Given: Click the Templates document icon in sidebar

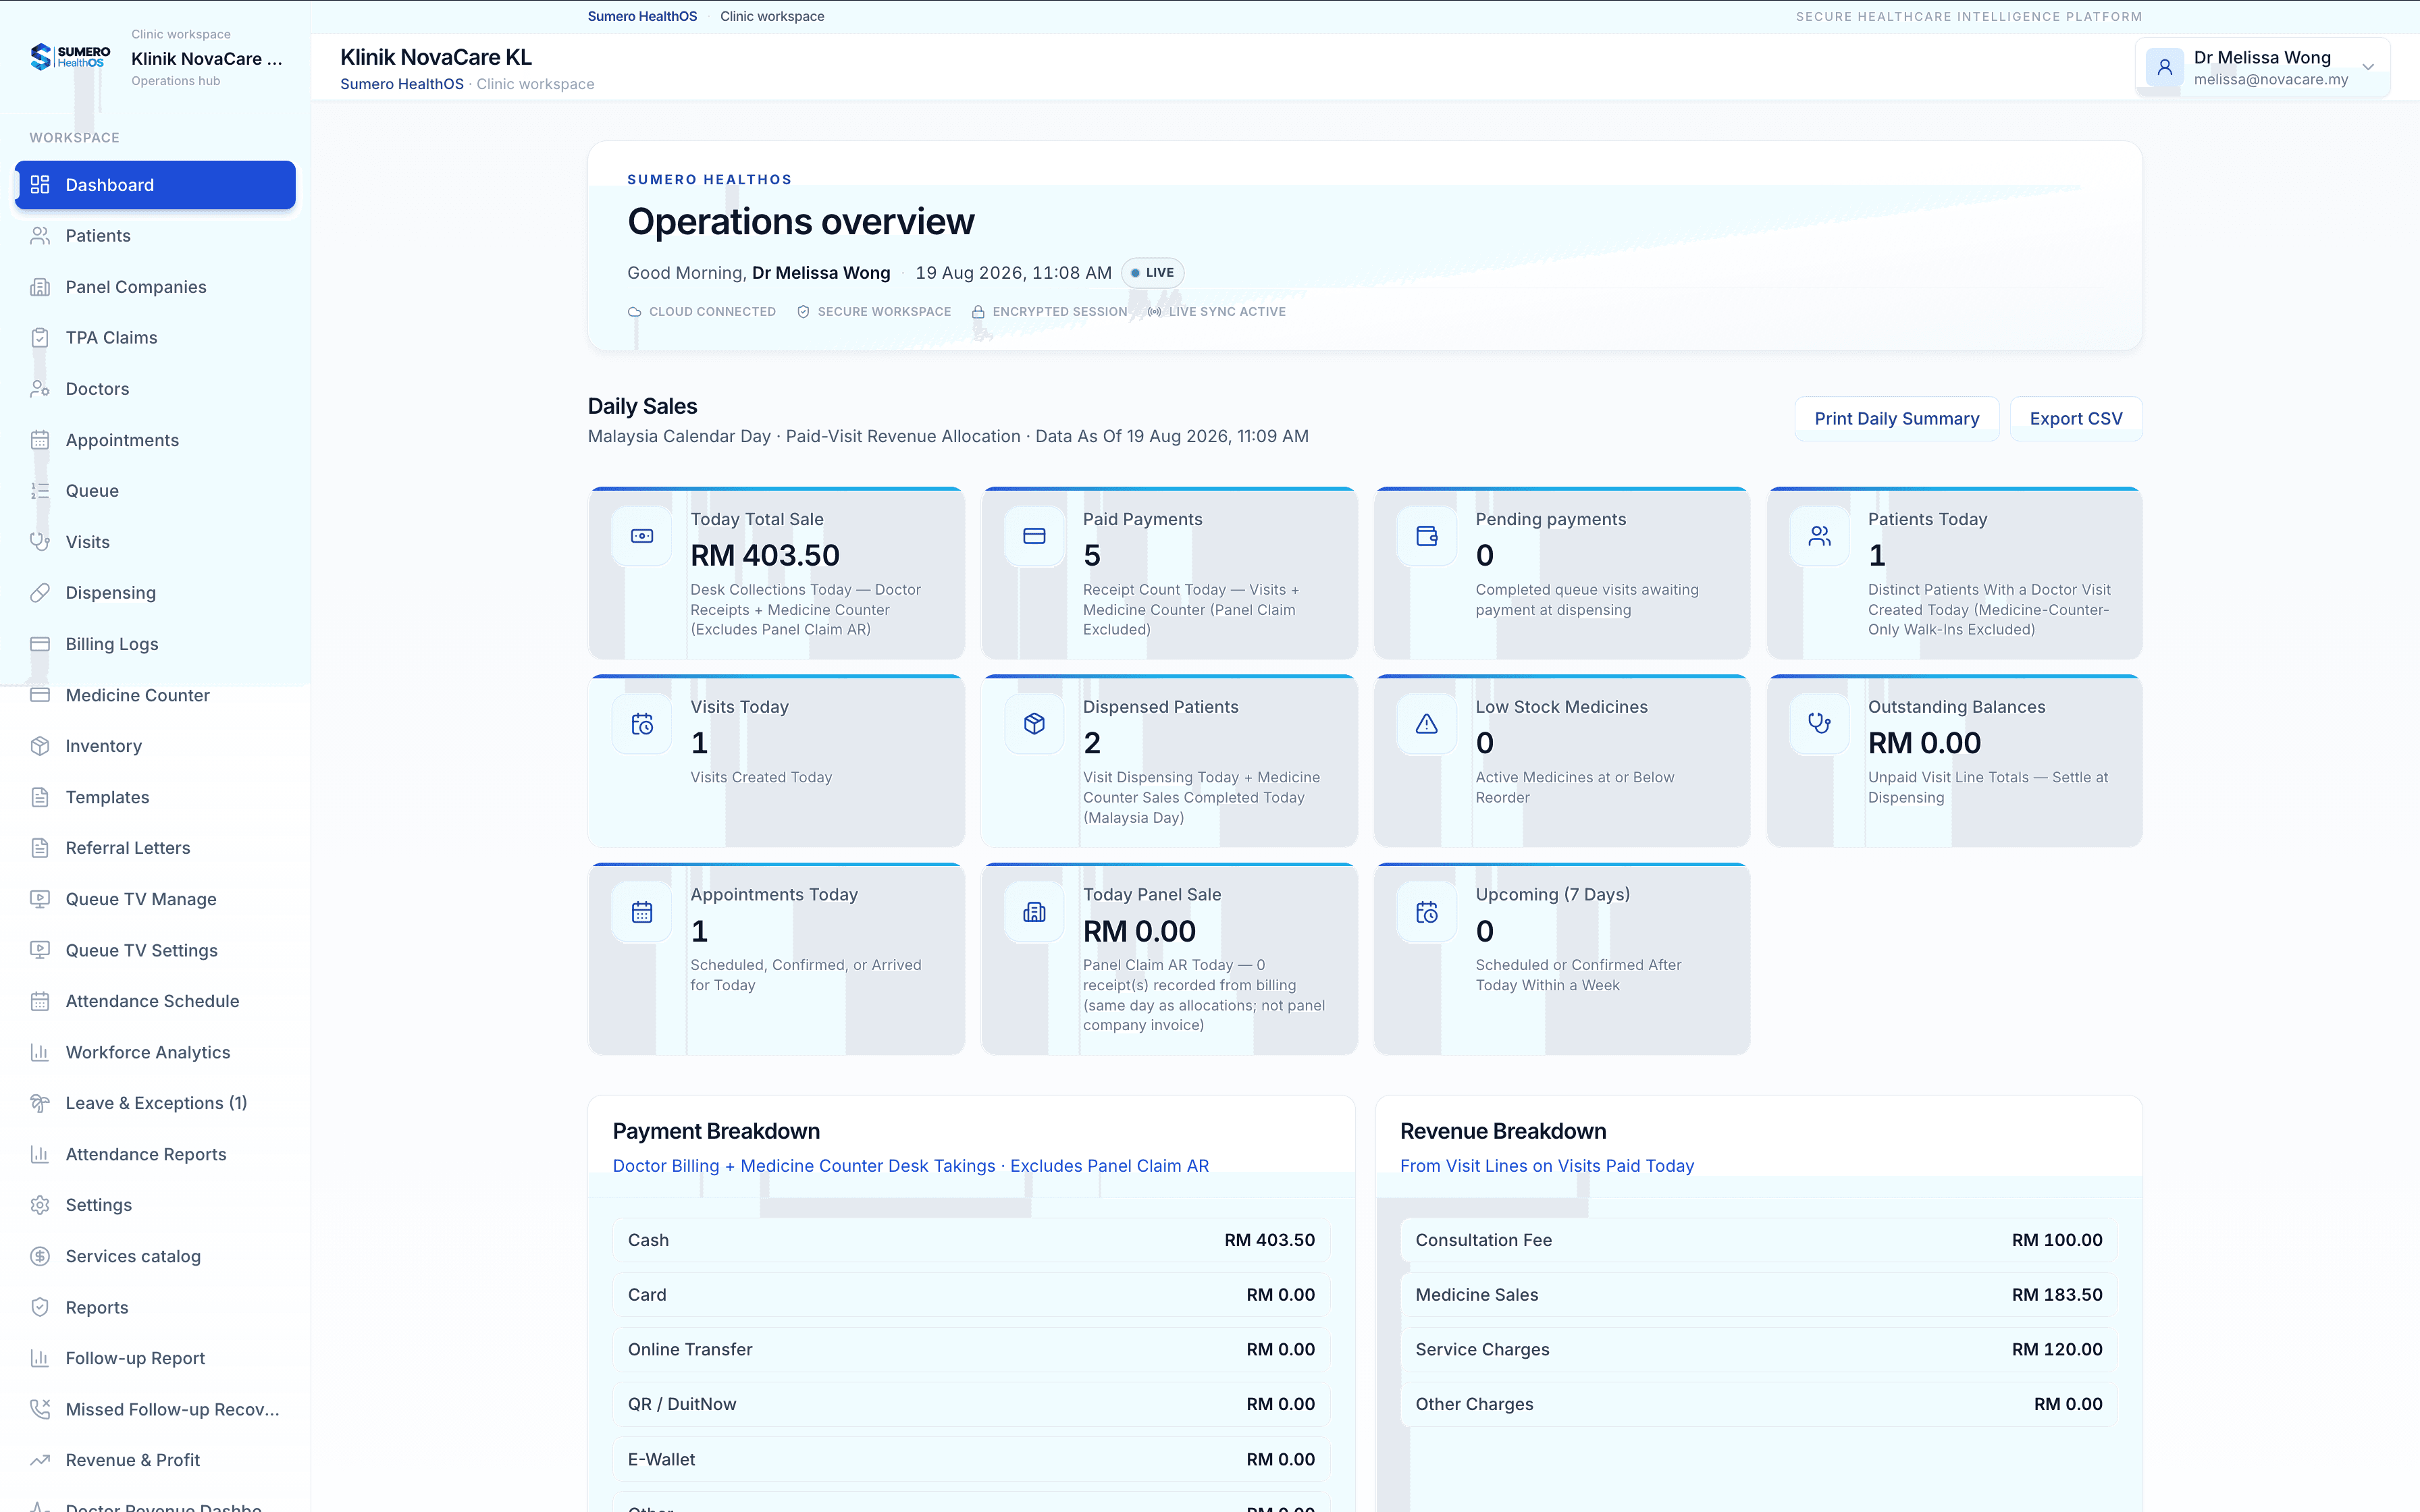Looking at the screenshot, I should tap(40, 797).
